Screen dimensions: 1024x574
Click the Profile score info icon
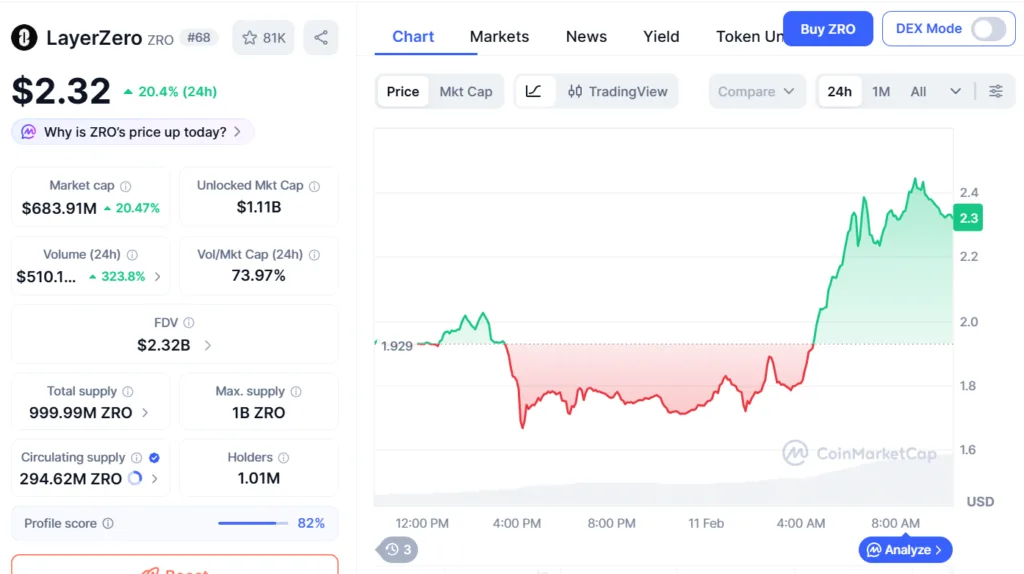(x=108, y=523)
